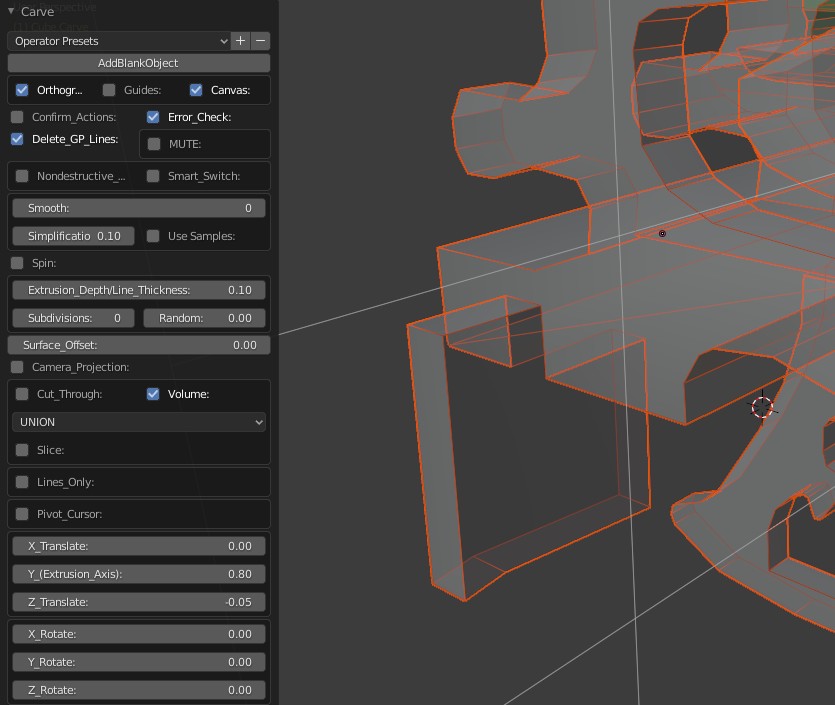Click the Surface_Offset value field

click(139, 345)
